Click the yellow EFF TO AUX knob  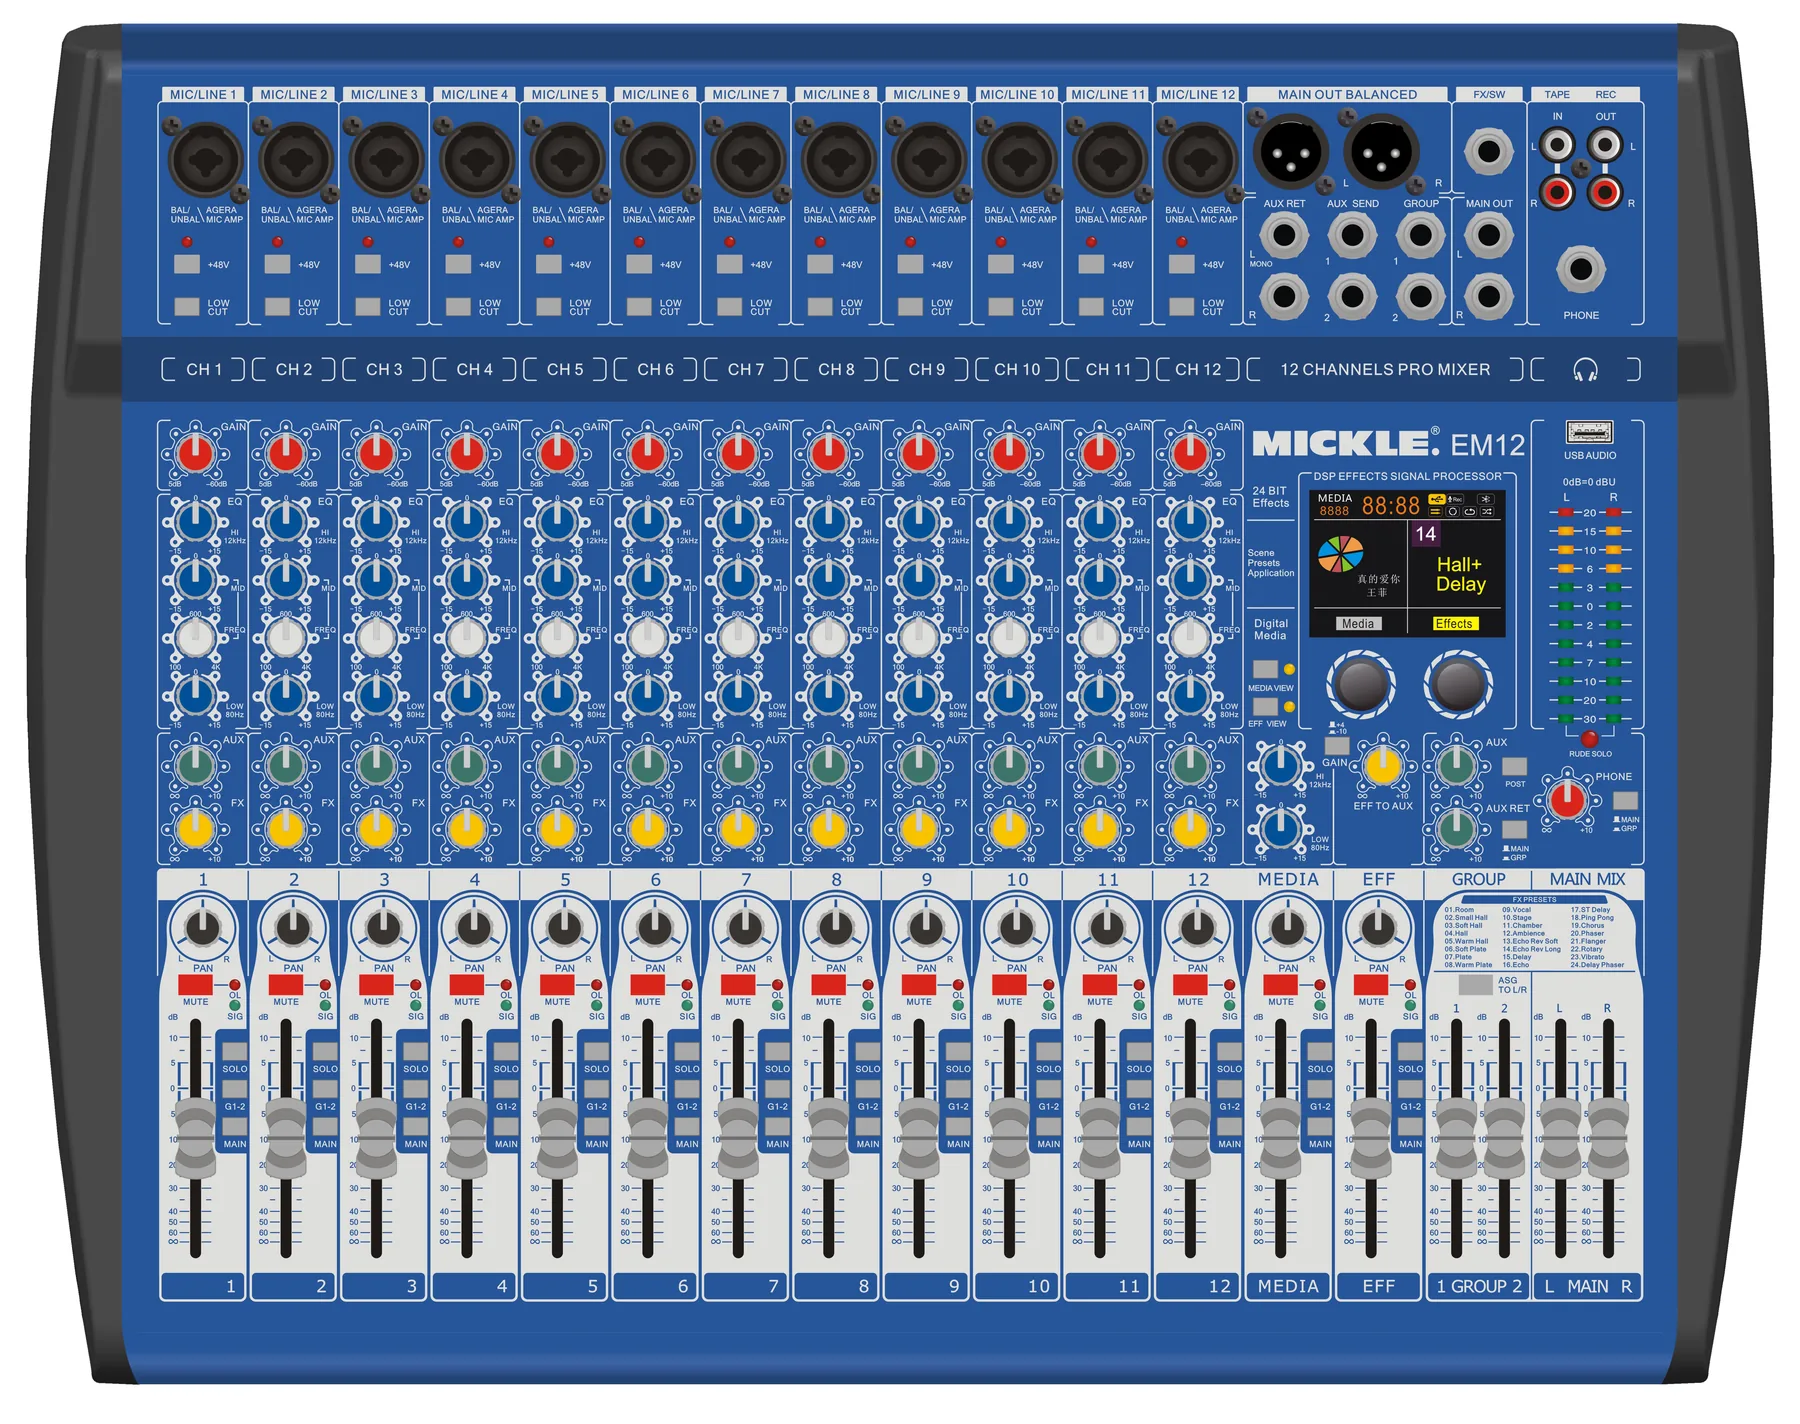[x=1383, y=767]
